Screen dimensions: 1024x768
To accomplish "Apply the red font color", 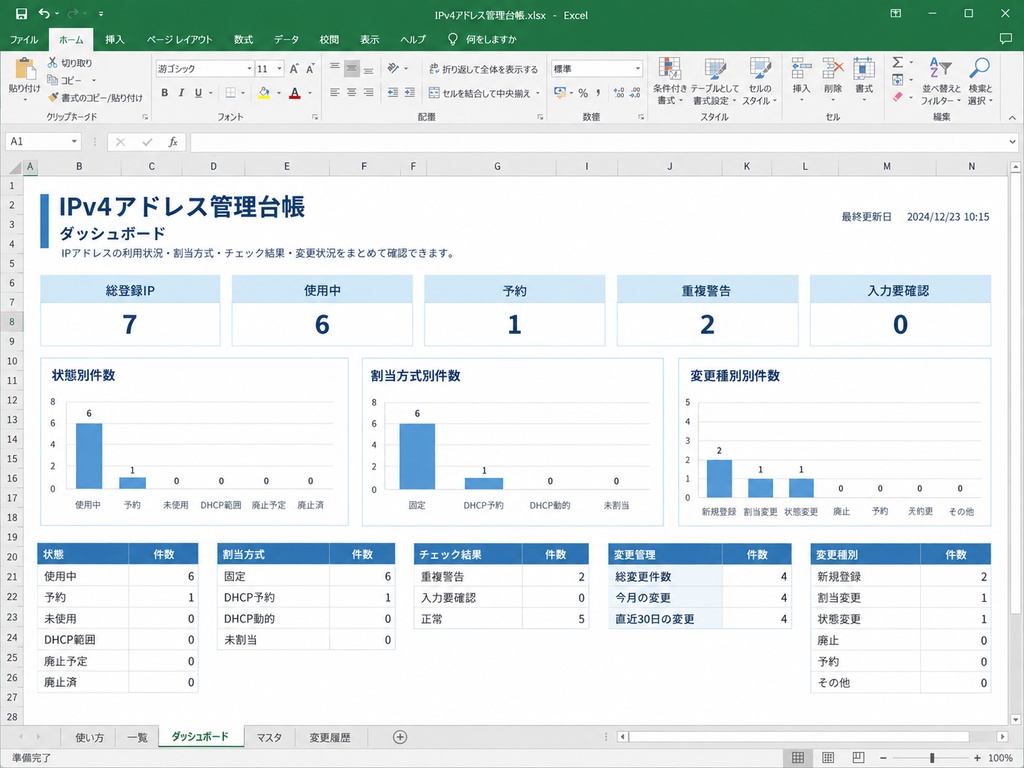I will pyautogui.click(x=295, y=93).
